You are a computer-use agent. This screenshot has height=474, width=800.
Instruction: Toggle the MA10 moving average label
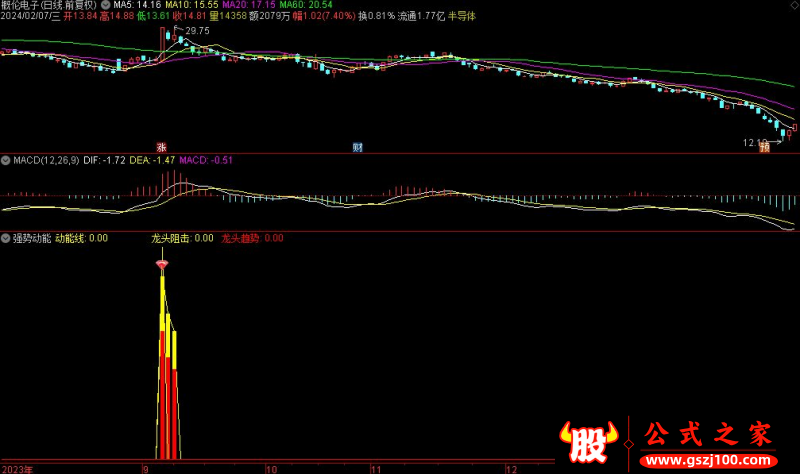coord(186,5)
